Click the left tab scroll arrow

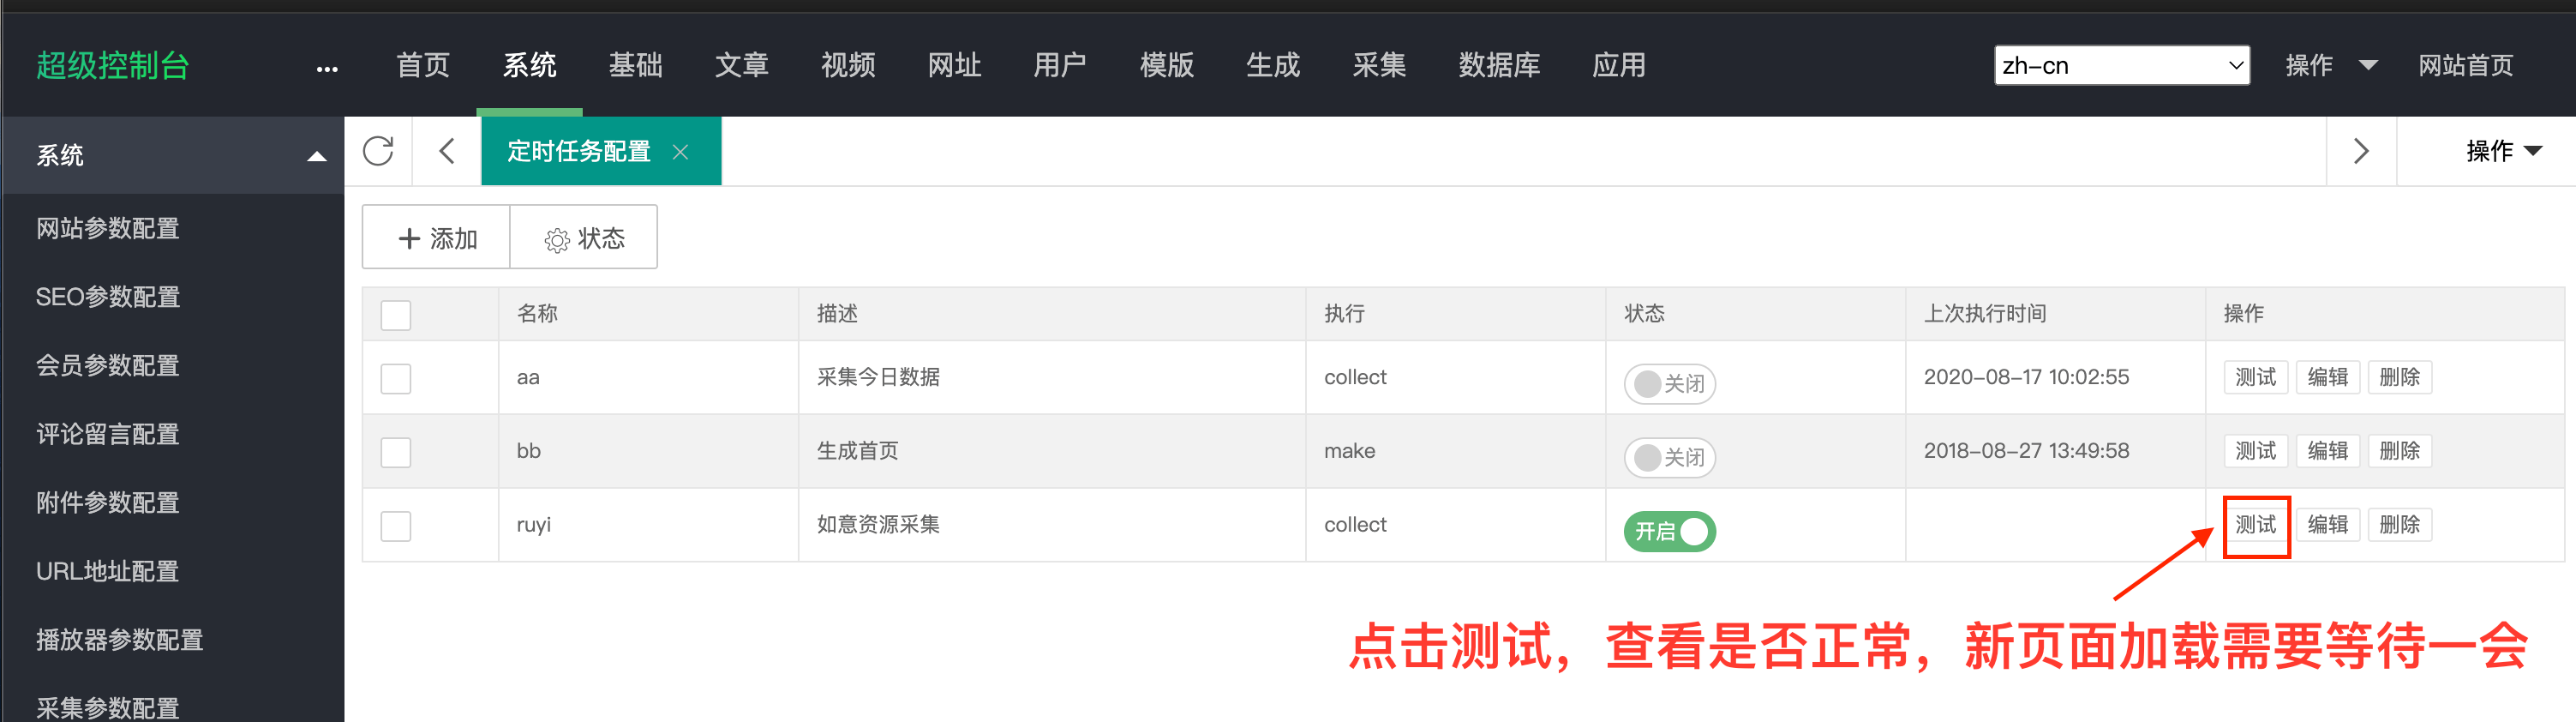click(446, 151)
